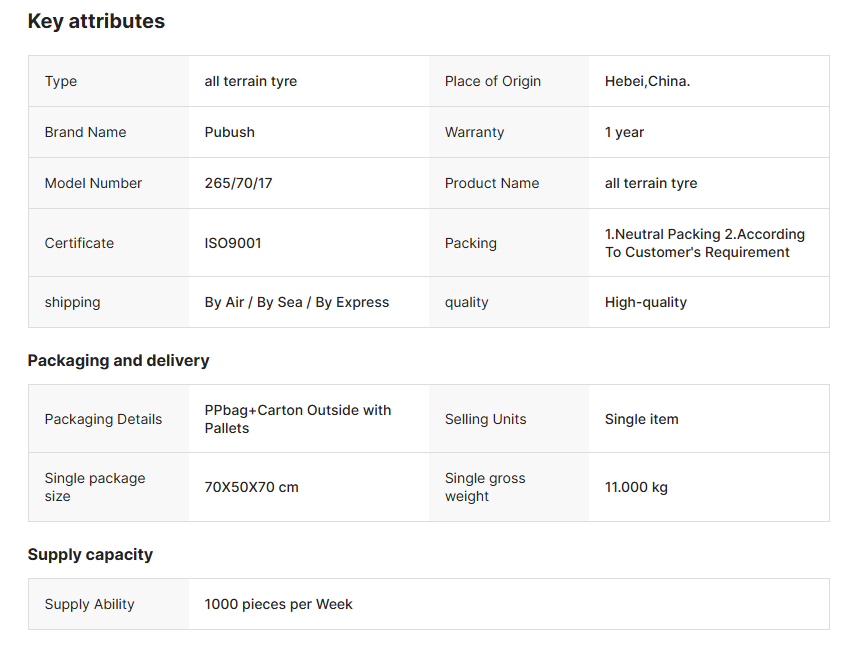Click the ISO9001 certificate value
The width and height of the screenshot is (856, 647).
point(233,243)
